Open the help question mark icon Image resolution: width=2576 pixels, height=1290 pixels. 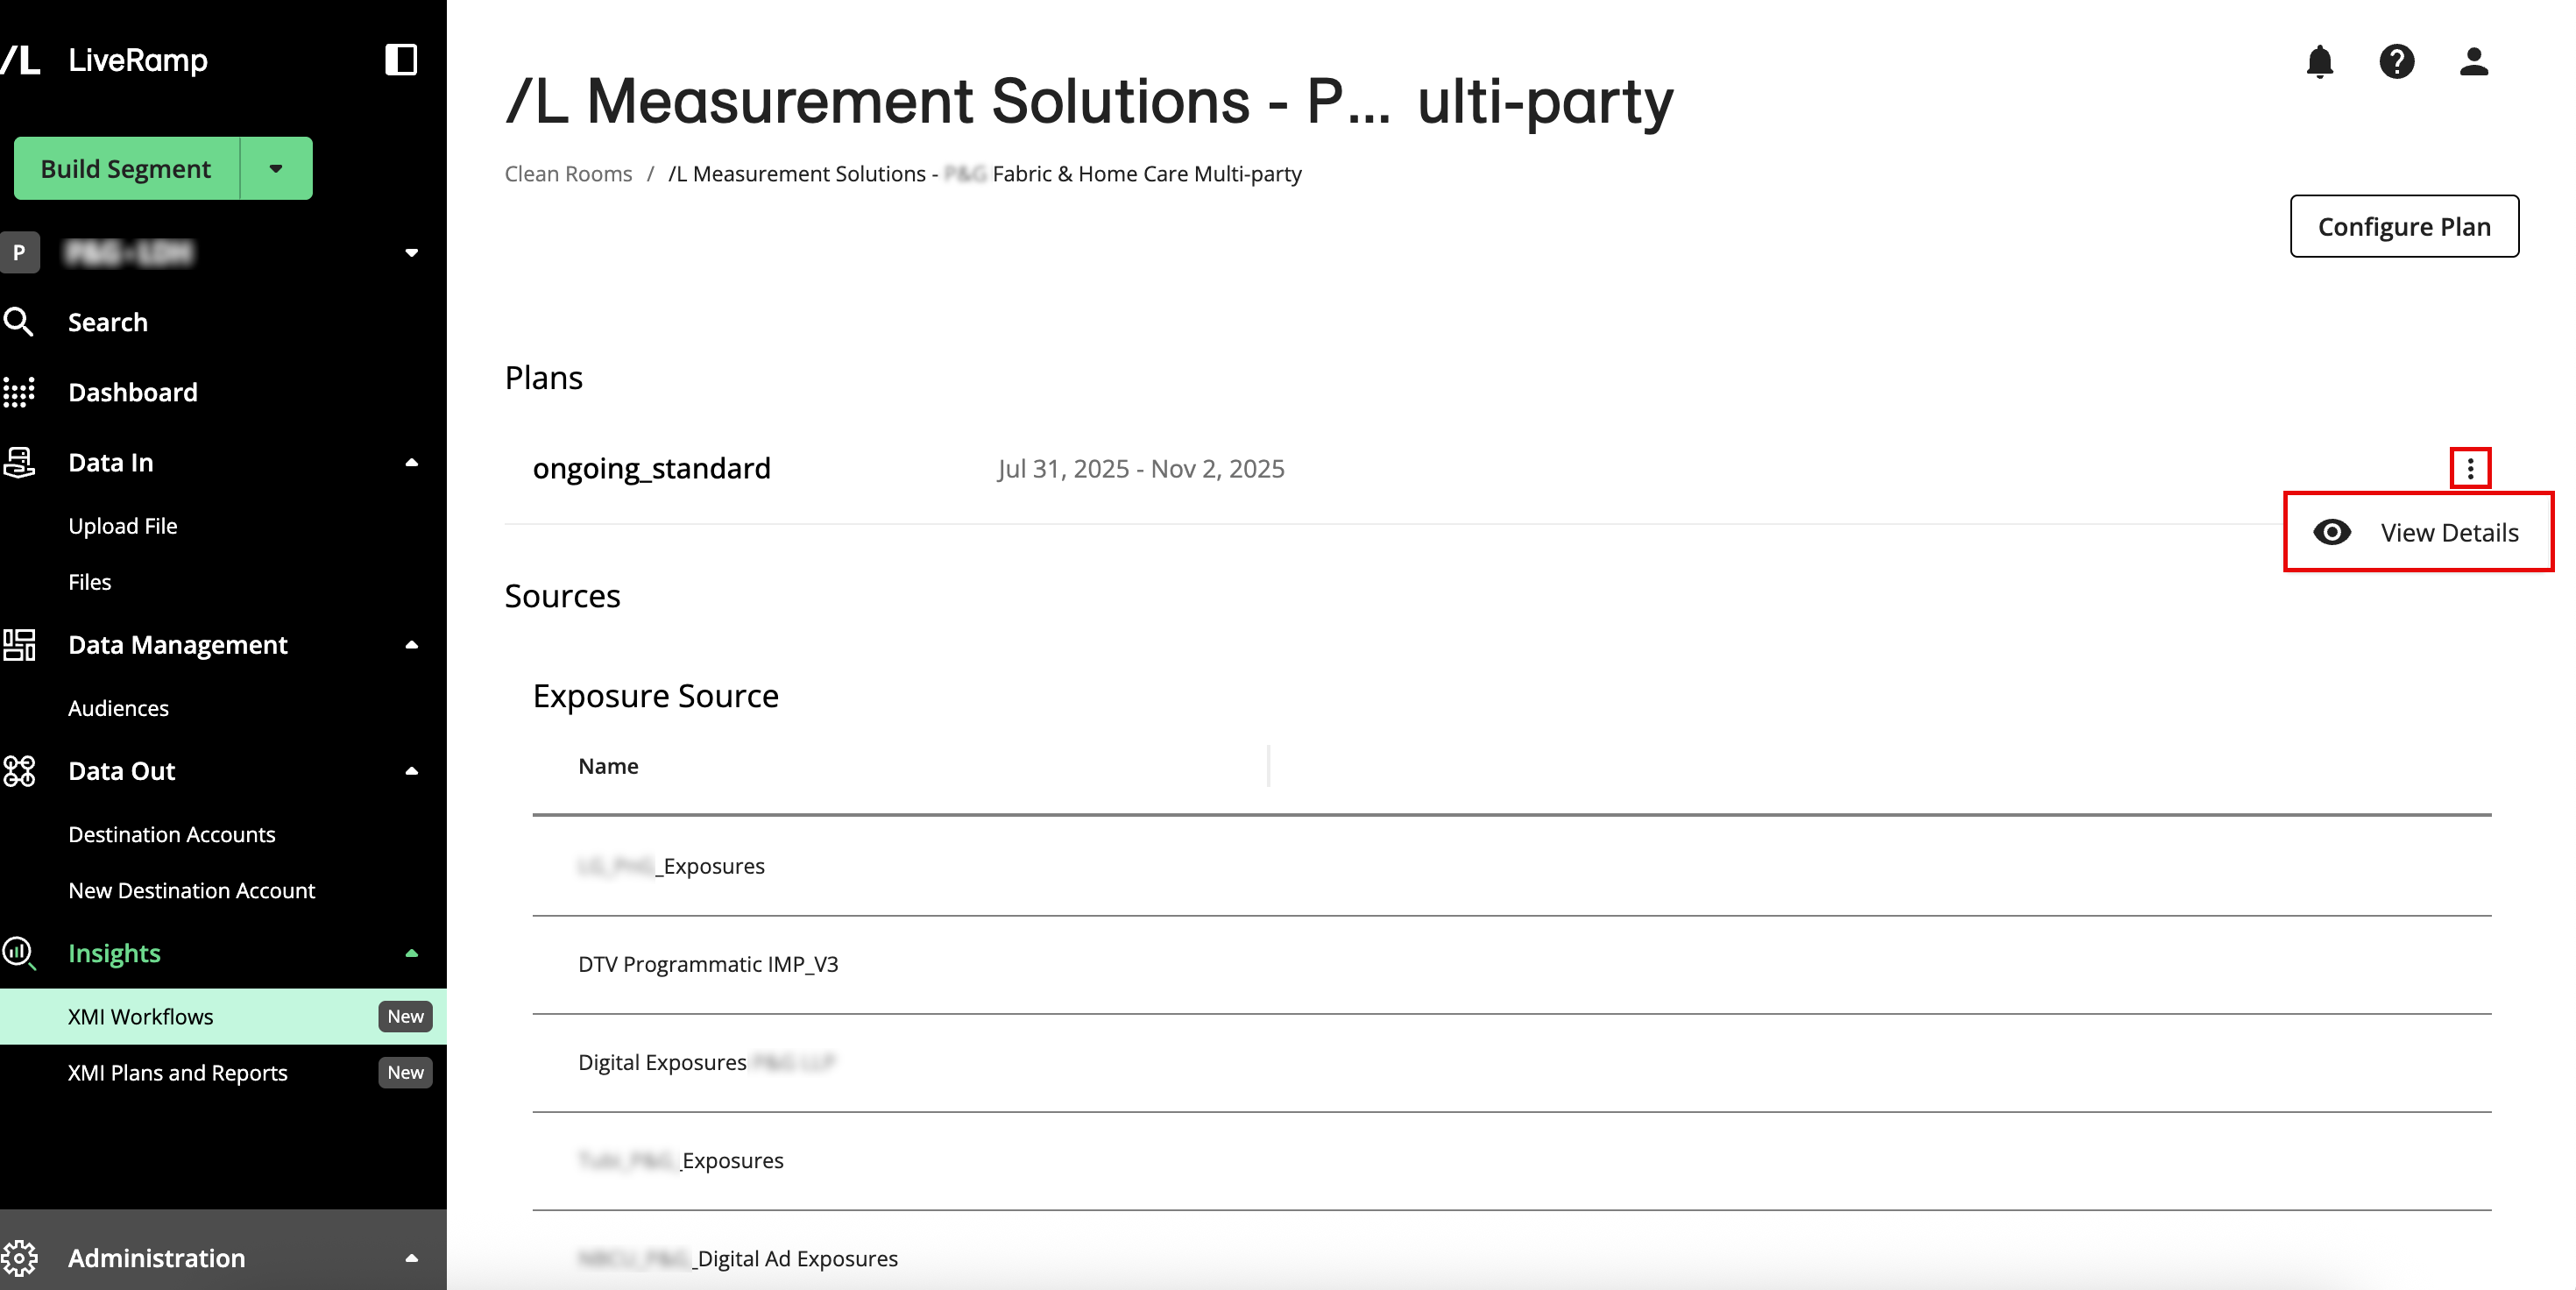[2396, 62]
